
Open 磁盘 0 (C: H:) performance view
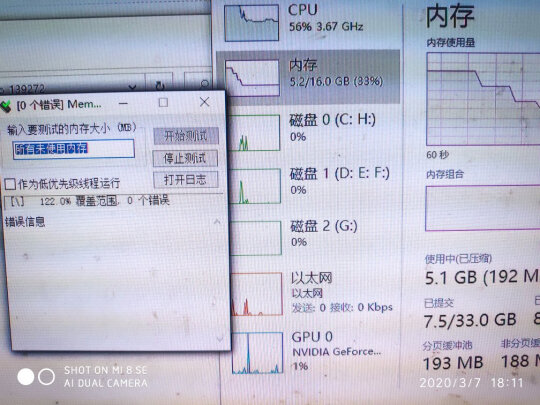click(x=308, y=133)
